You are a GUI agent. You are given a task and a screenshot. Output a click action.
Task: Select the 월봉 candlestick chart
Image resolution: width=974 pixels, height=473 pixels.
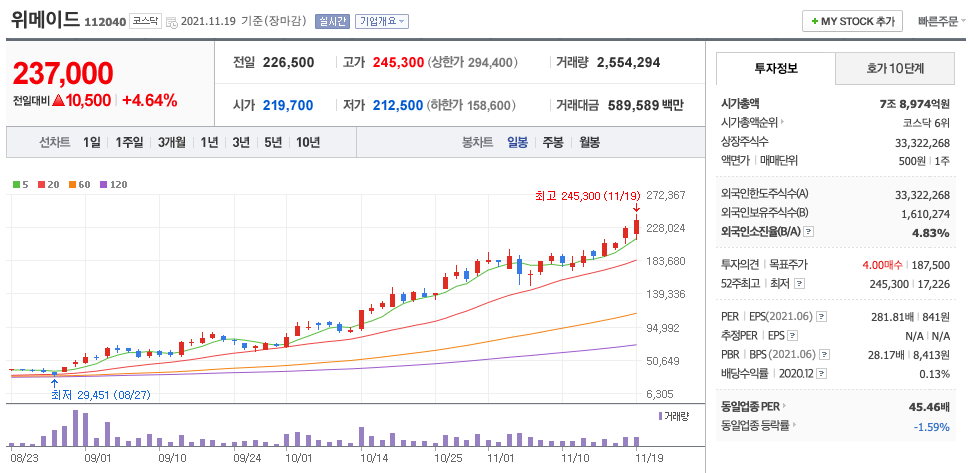coord(589,142)
